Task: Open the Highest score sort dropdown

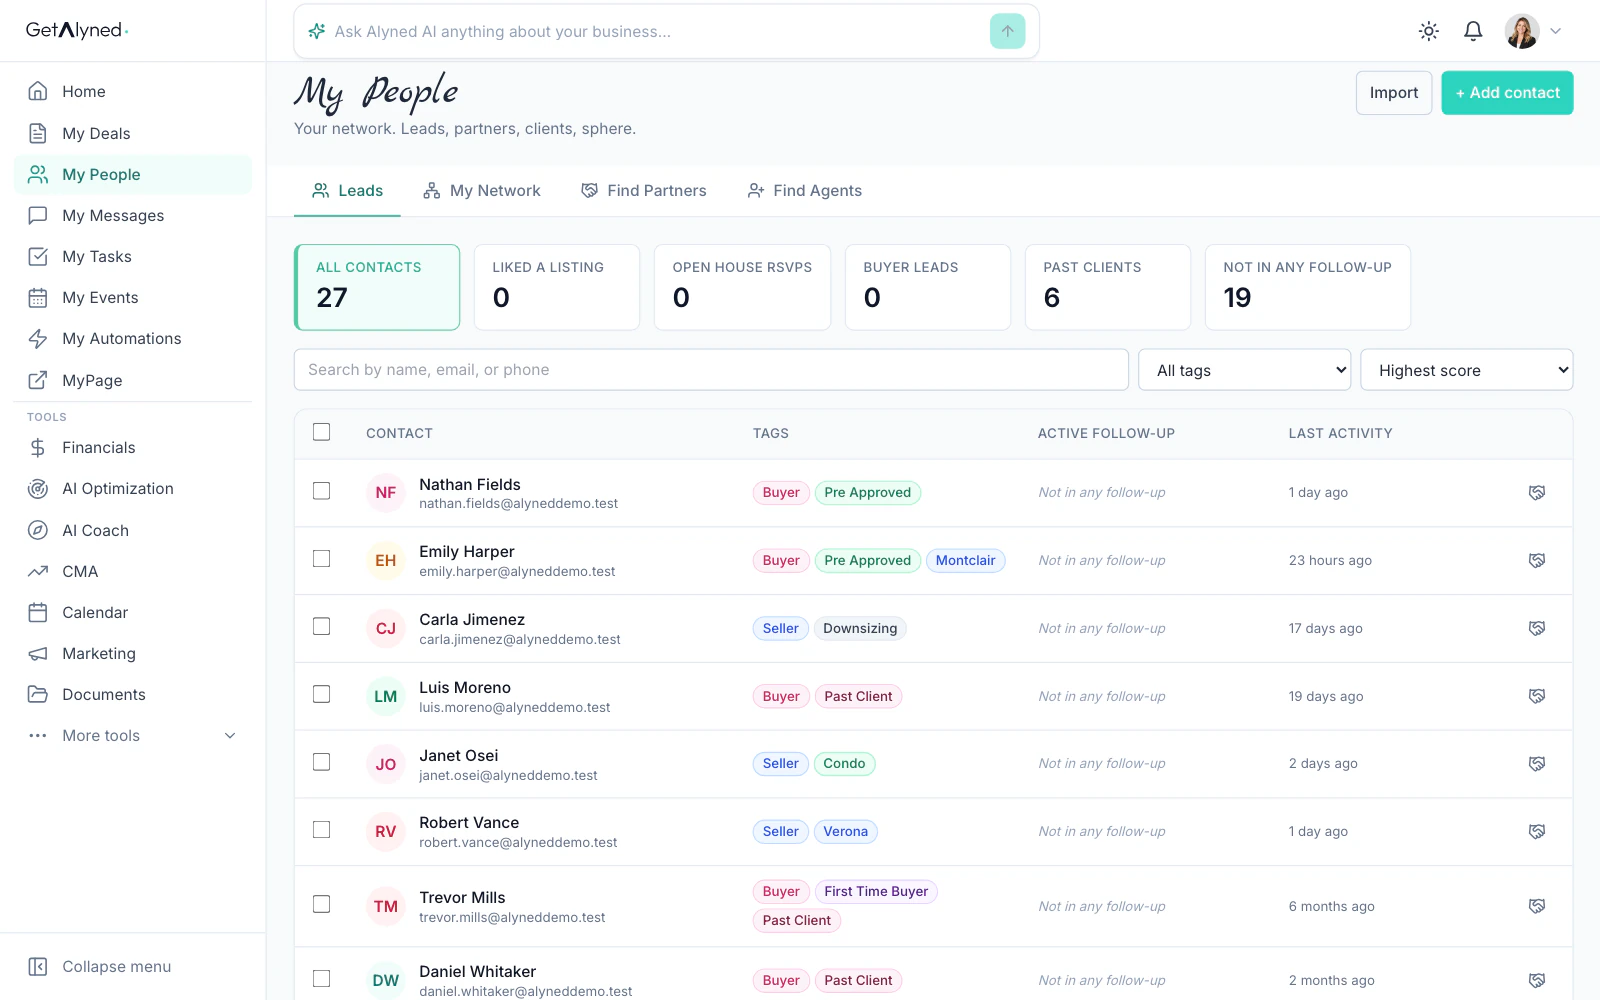Action: pos(1466,370)
